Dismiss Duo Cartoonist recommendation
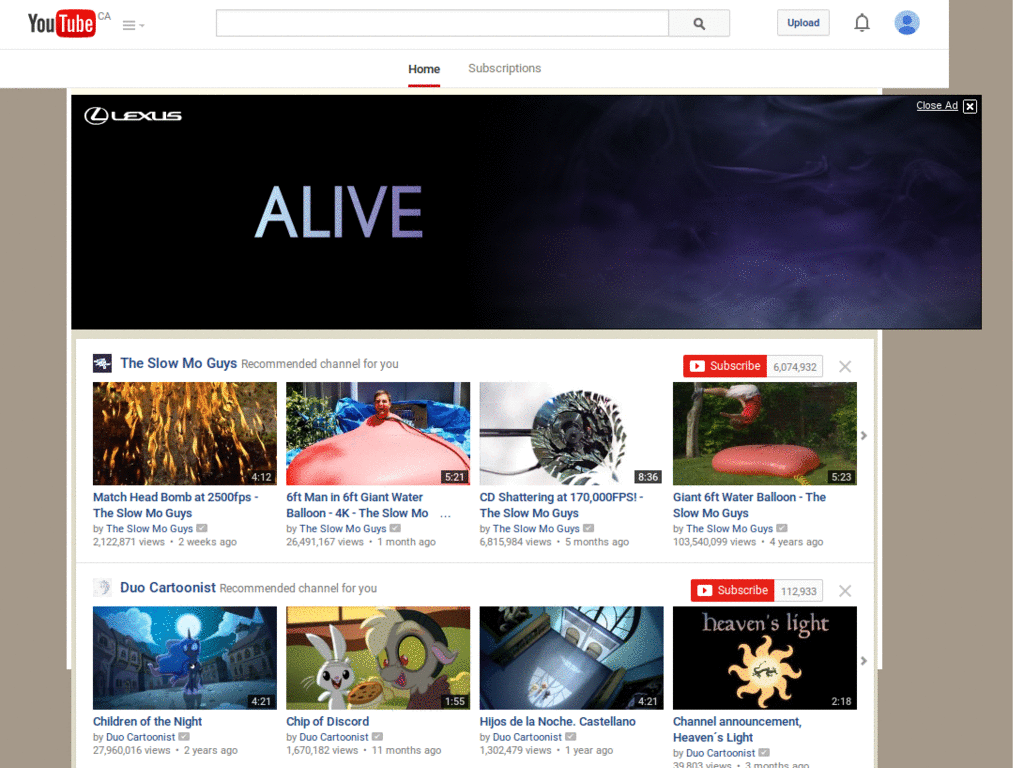Image resolution: width=1024 pixels, height=768 pixels. [x=845, y=591]
